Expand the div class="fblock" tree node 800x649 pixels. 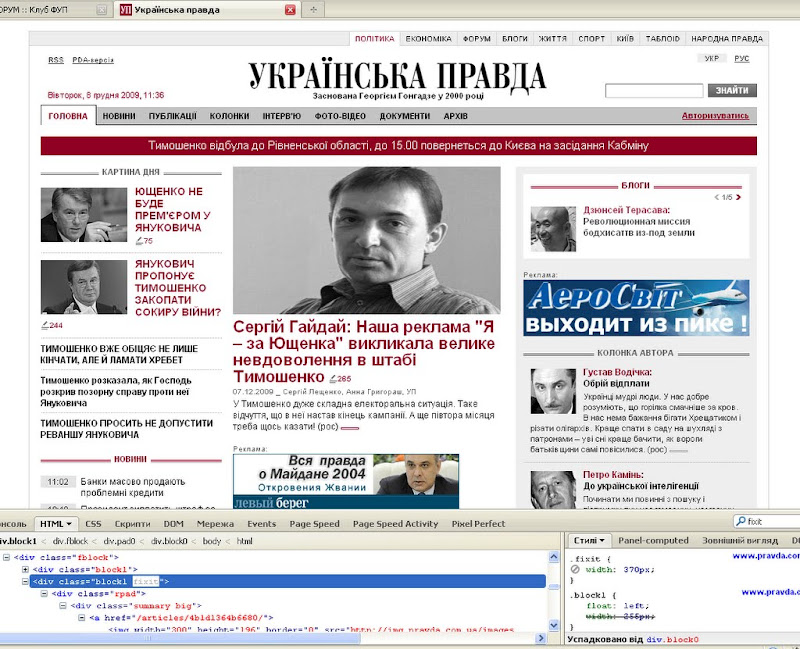[5, 557]
